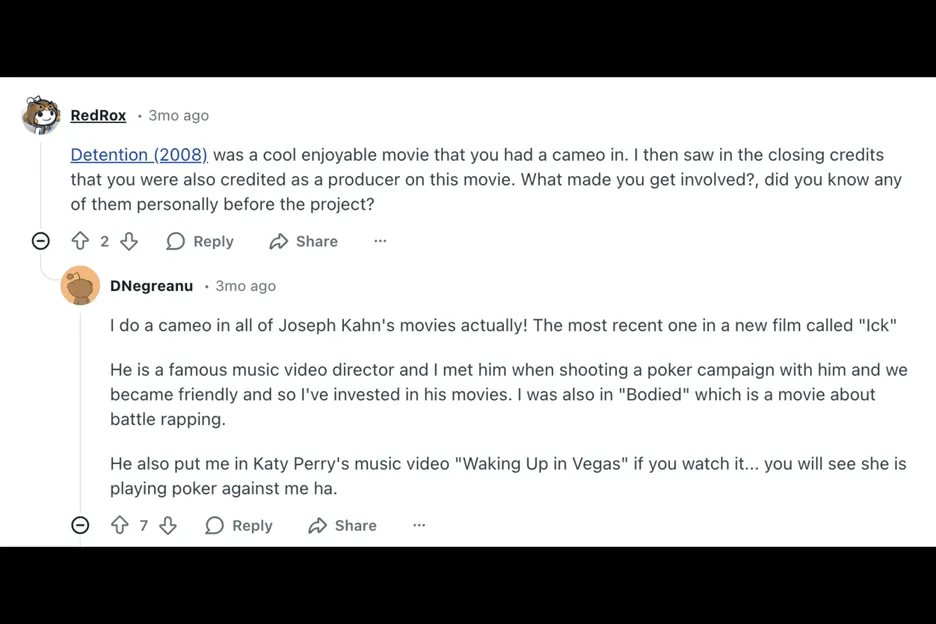936x624 pixels.
Task: Toggle the upvote on DNegreanu's reply
Action: point(121,525)
